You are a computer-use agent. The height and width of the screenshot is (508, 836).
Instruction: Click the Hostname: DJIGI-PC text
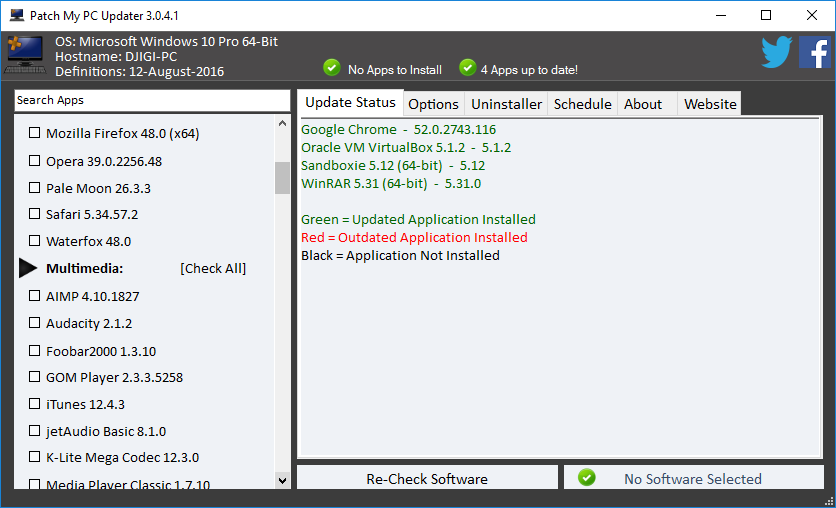coord(116,57)
